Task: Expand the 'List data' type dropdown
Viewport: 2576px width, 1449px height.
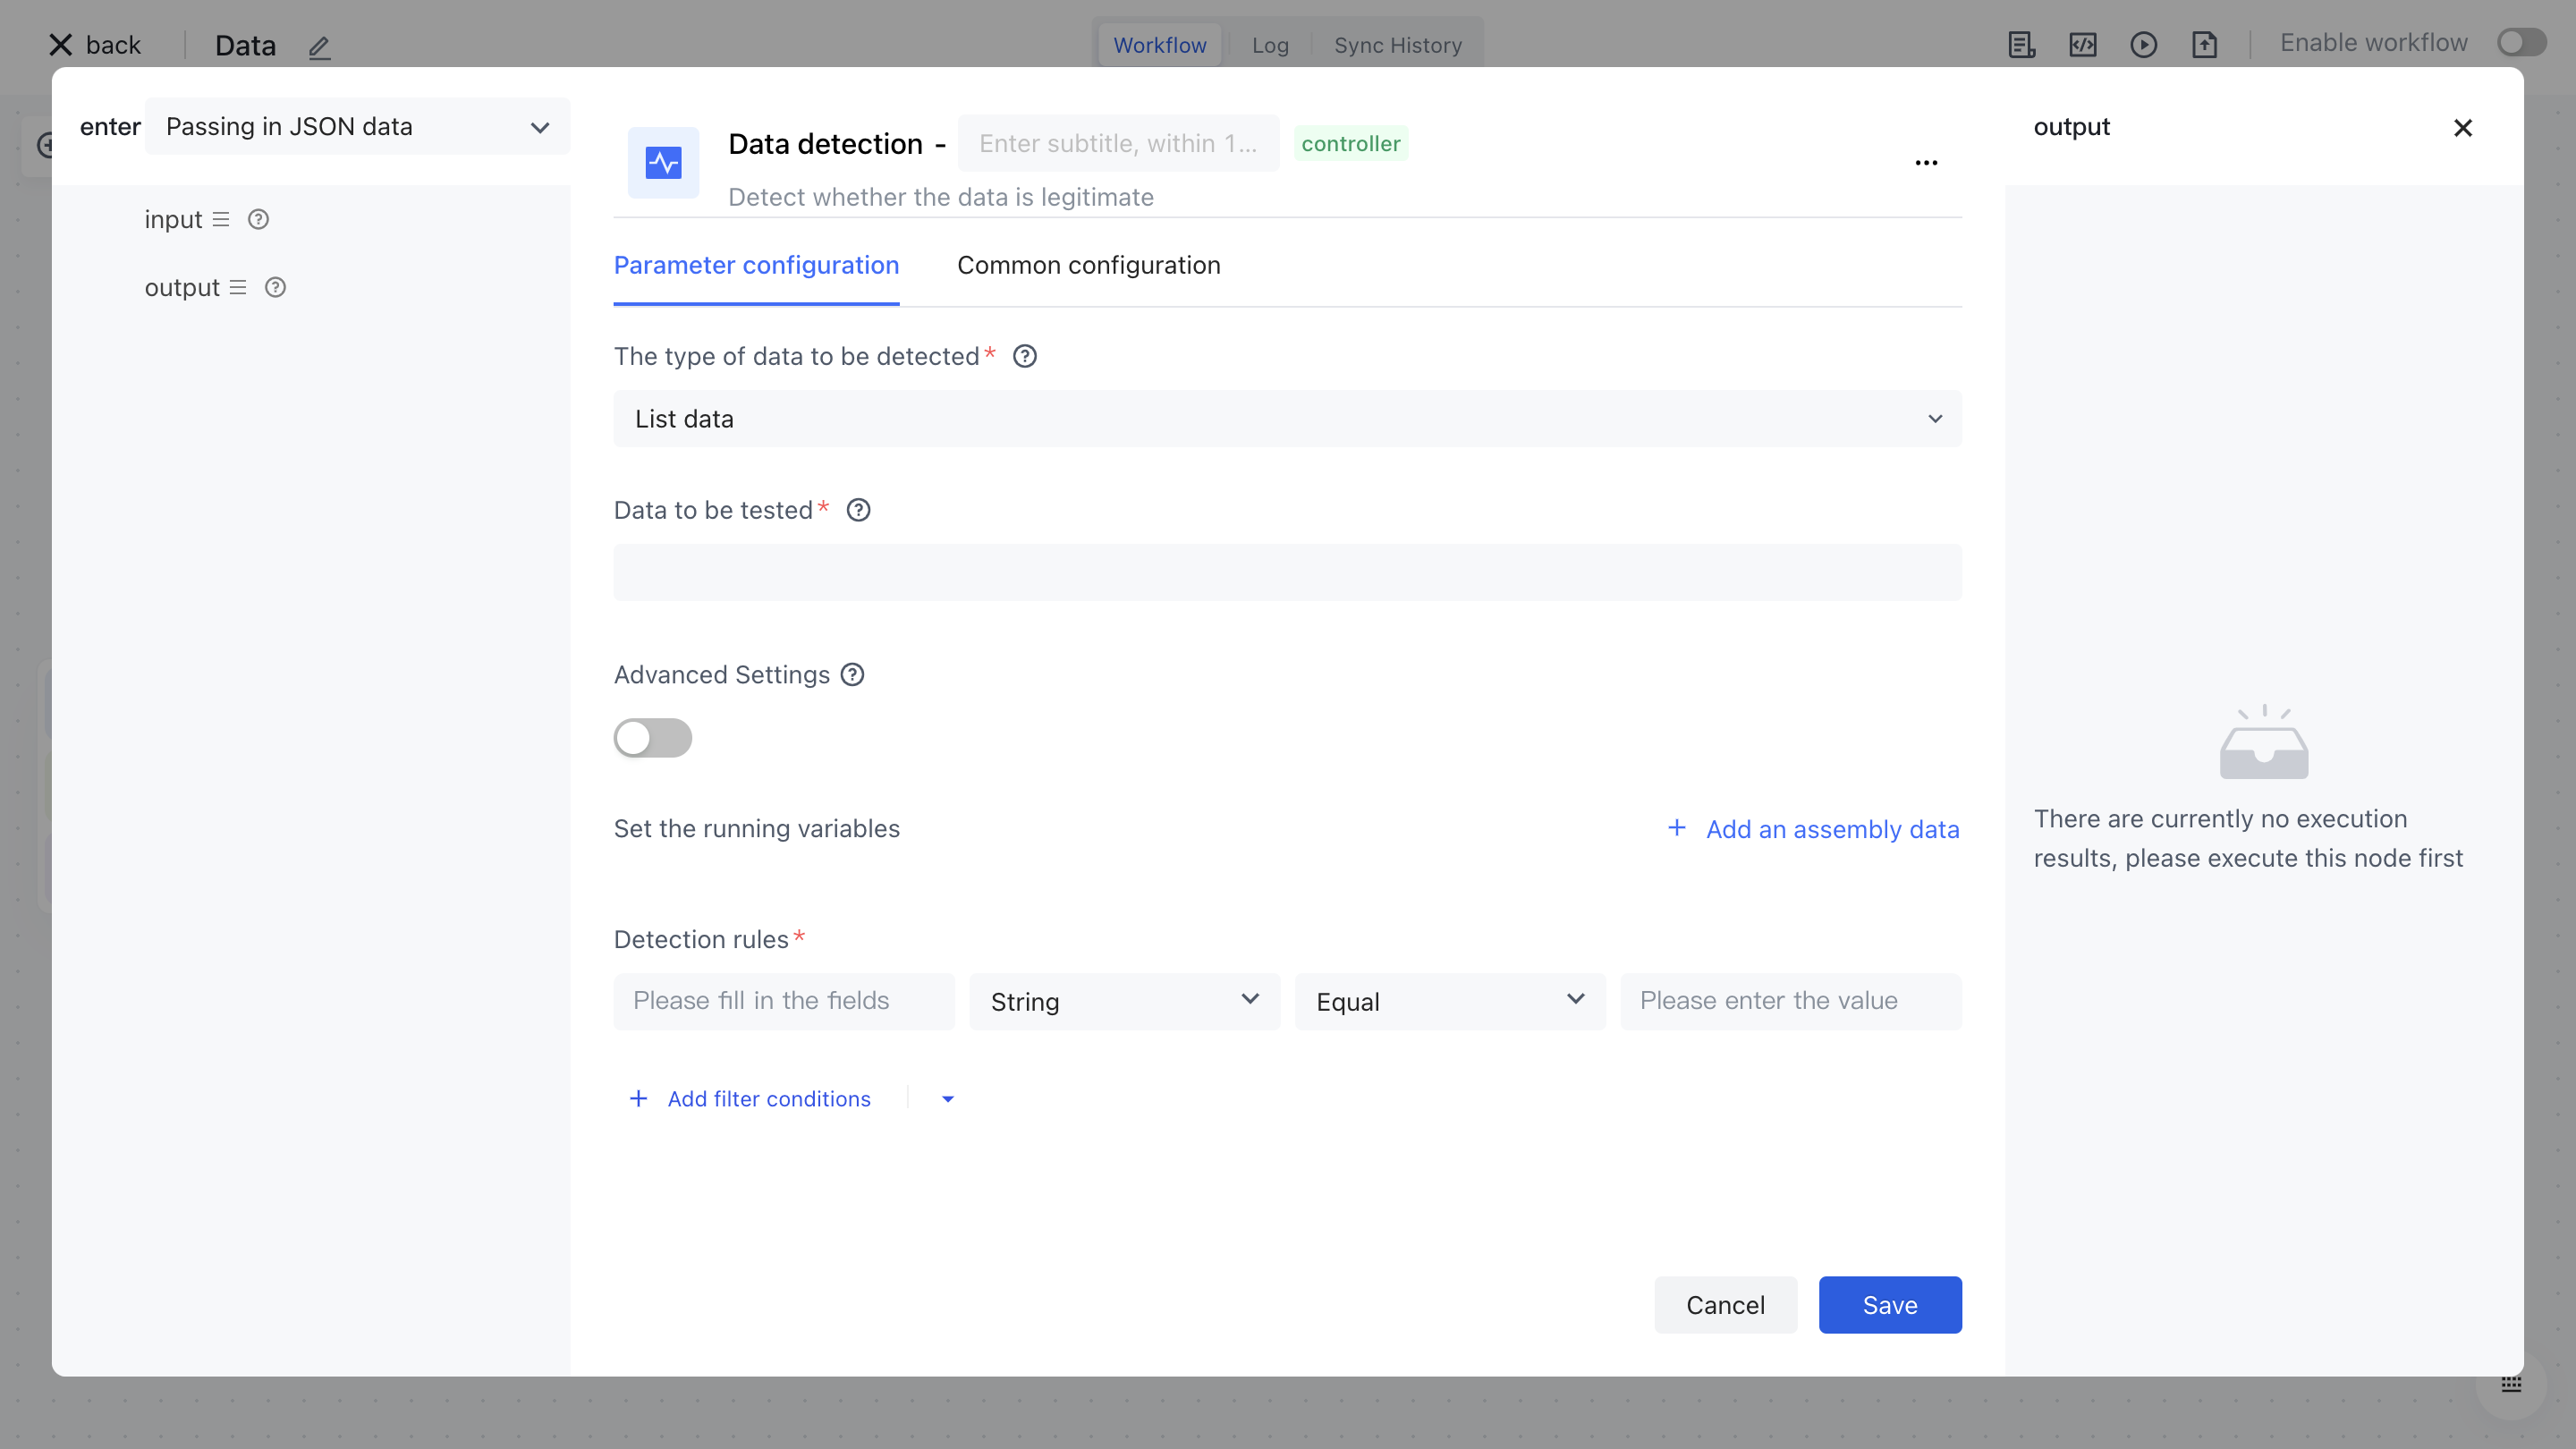Action: tap(1286, 418)
